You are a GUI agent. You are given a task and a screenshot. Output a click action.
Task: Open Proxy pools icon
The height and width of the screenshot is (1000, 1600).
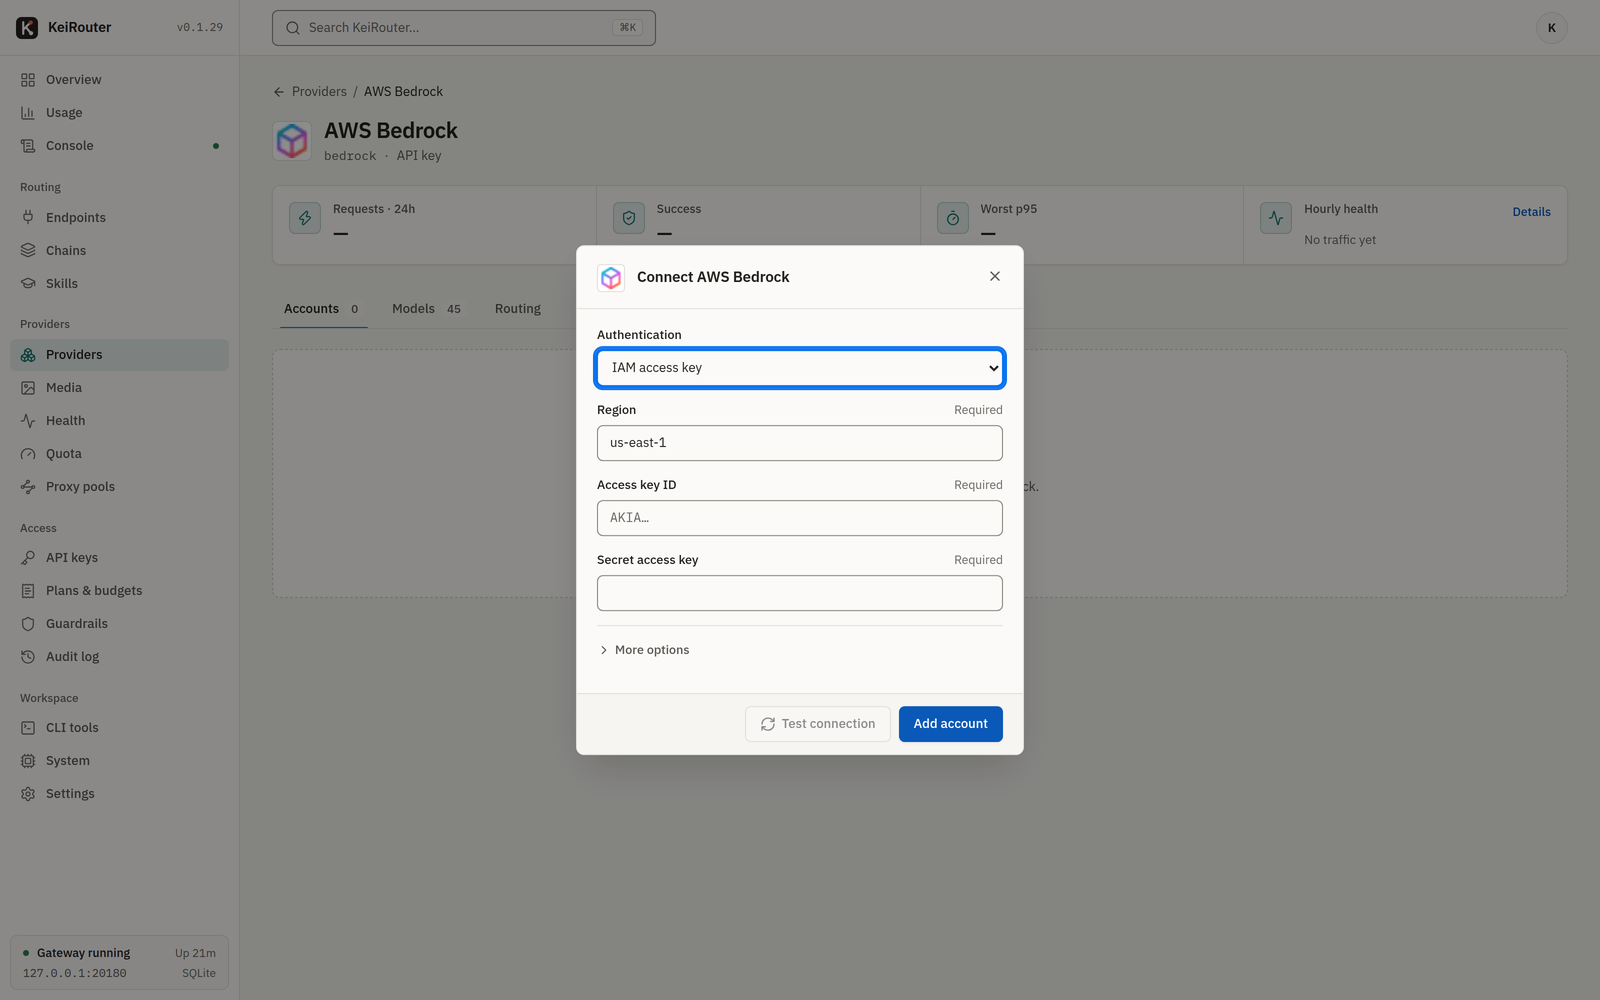[28, 487]
